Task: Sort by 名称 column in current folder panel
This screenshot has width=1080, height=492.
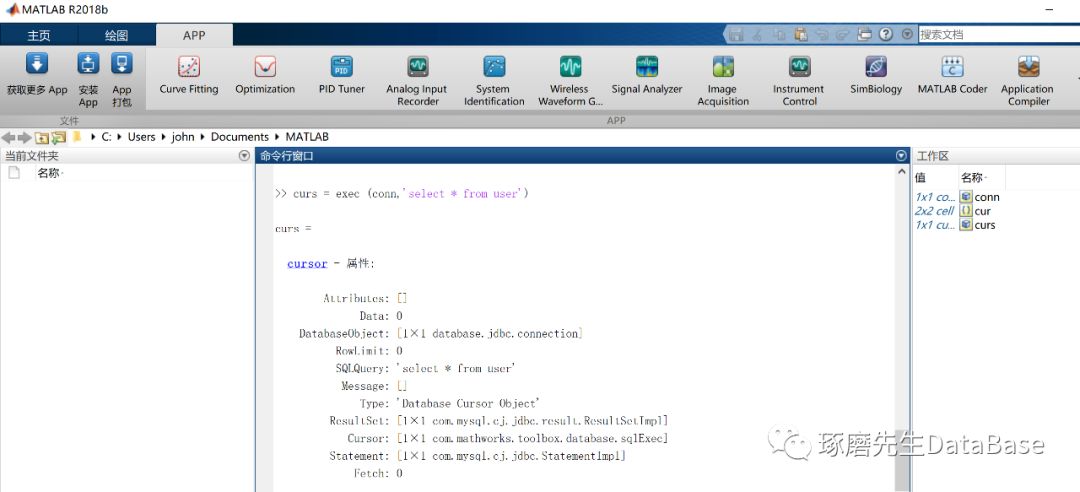Action: [50, 173]
